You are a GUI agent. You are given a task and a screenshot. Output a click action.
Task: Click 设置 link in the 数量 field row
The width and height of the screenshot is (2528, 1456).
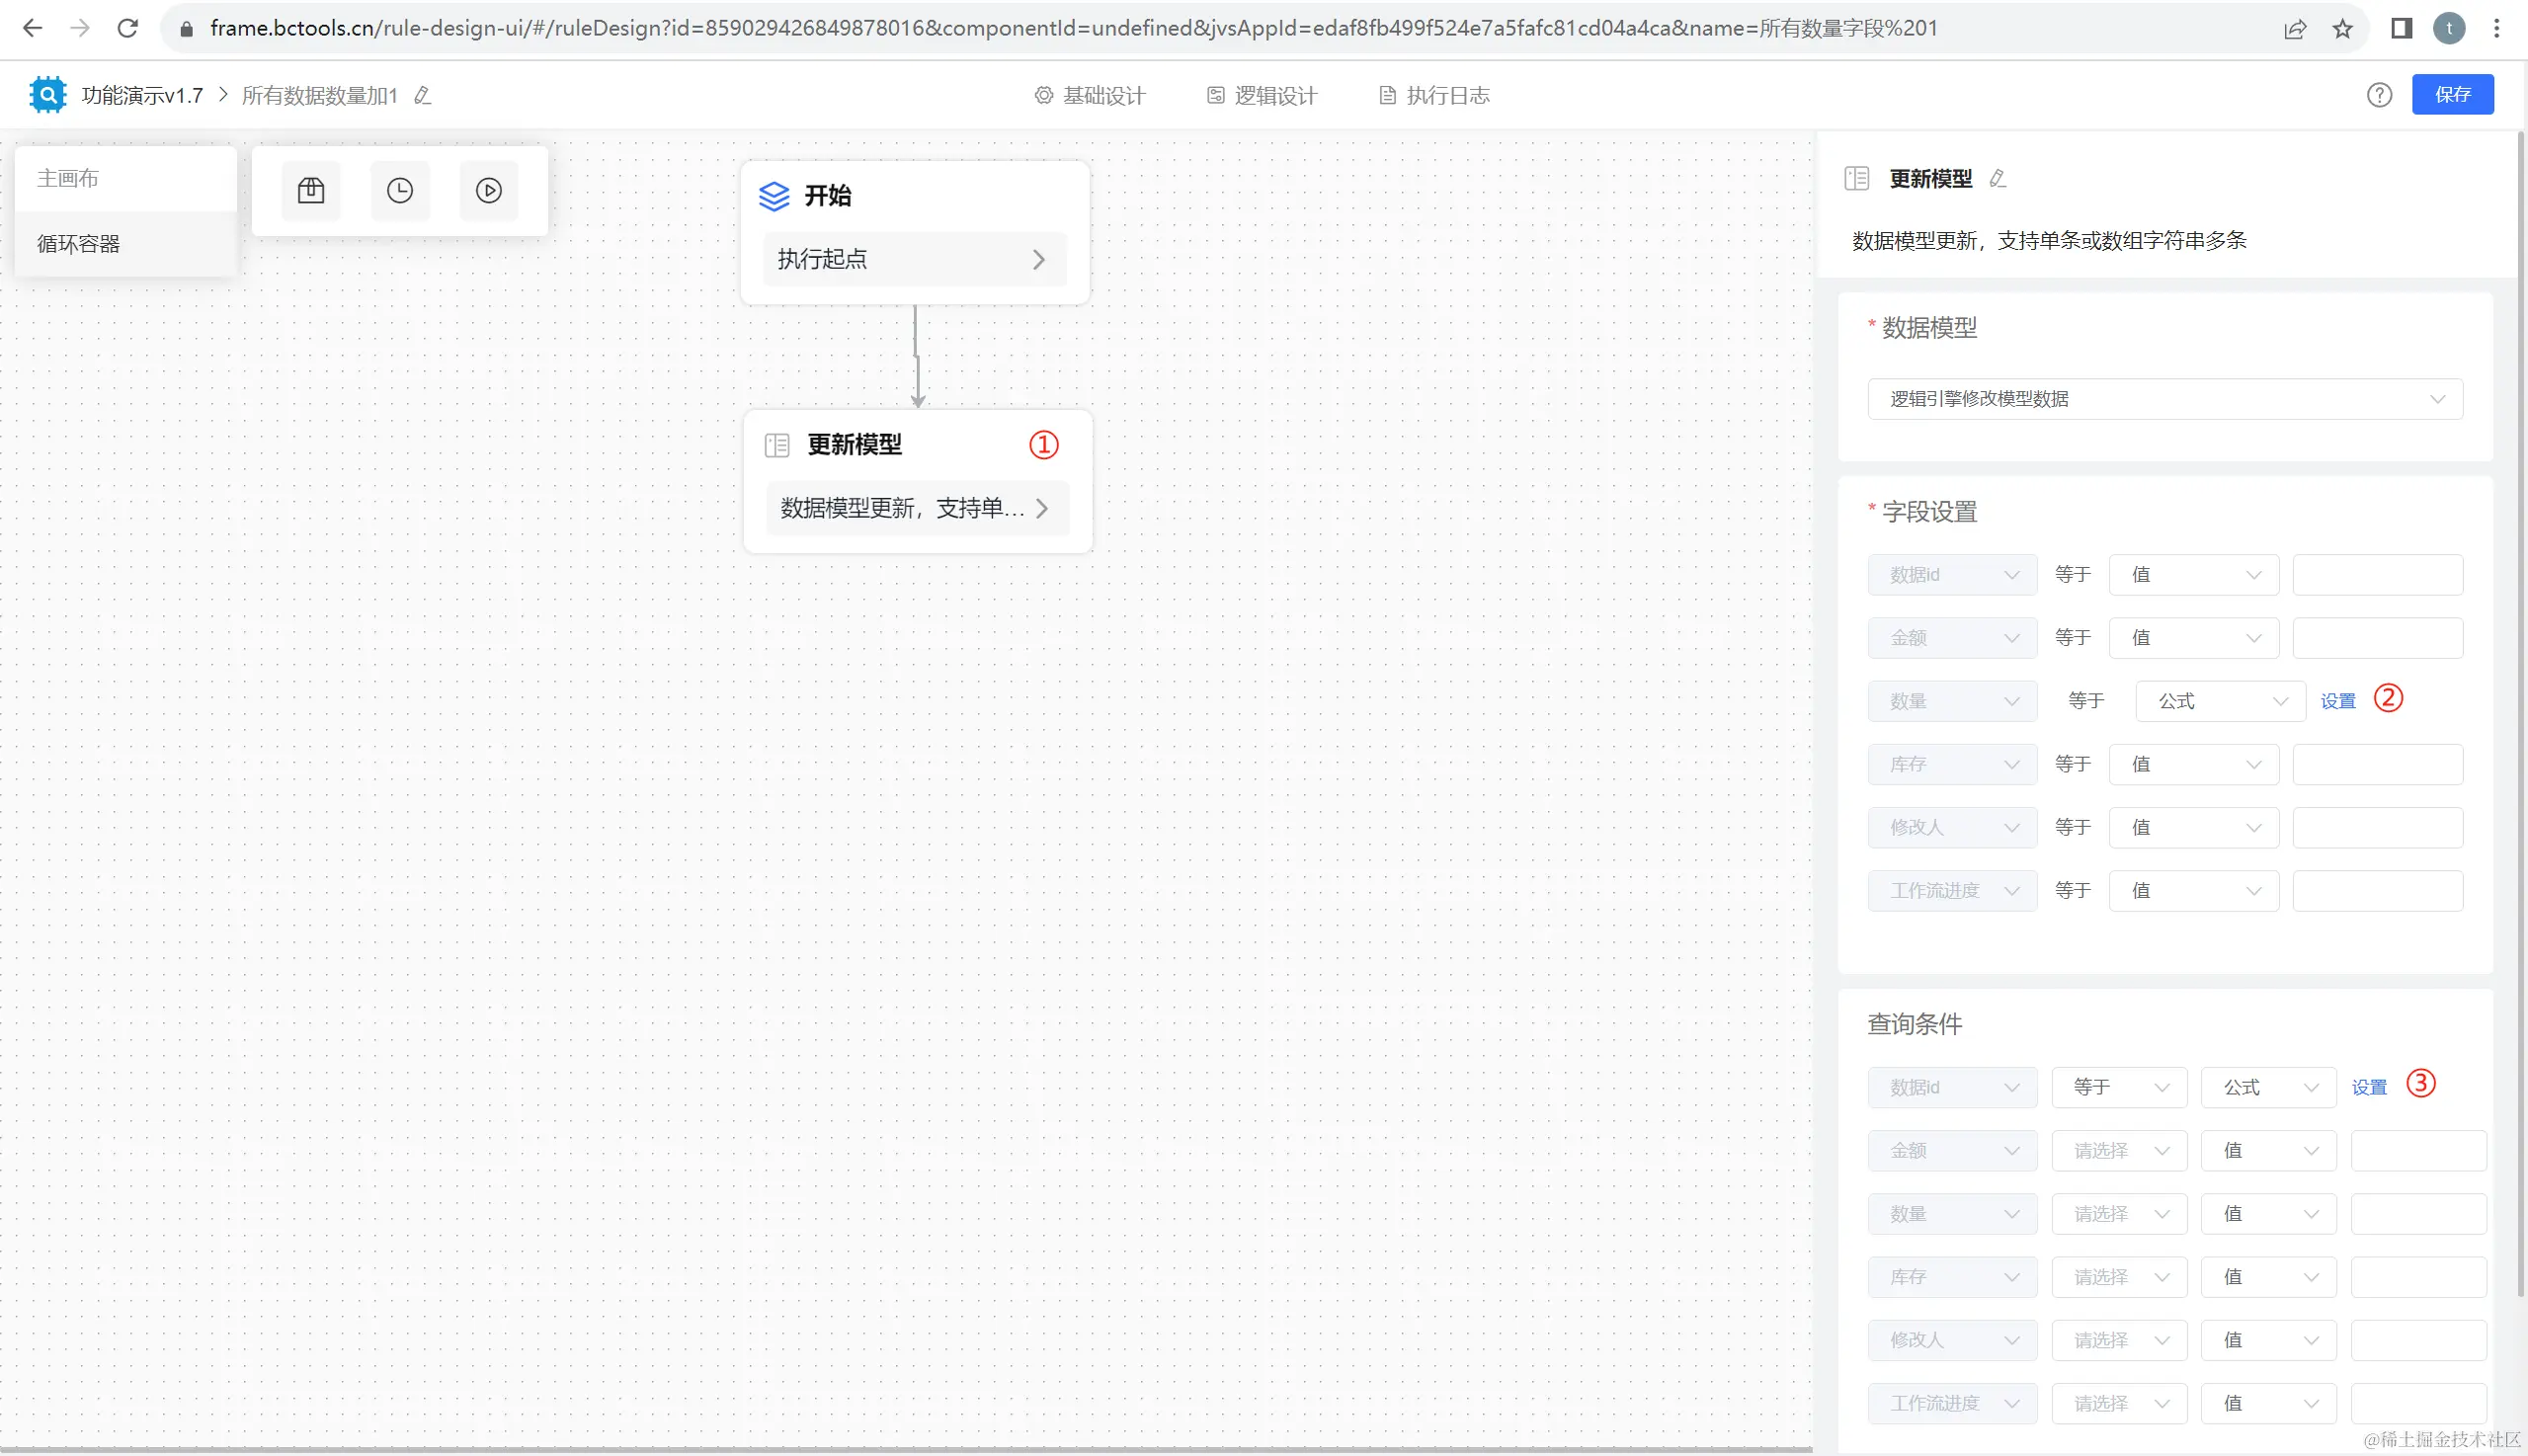[2338, 701]
